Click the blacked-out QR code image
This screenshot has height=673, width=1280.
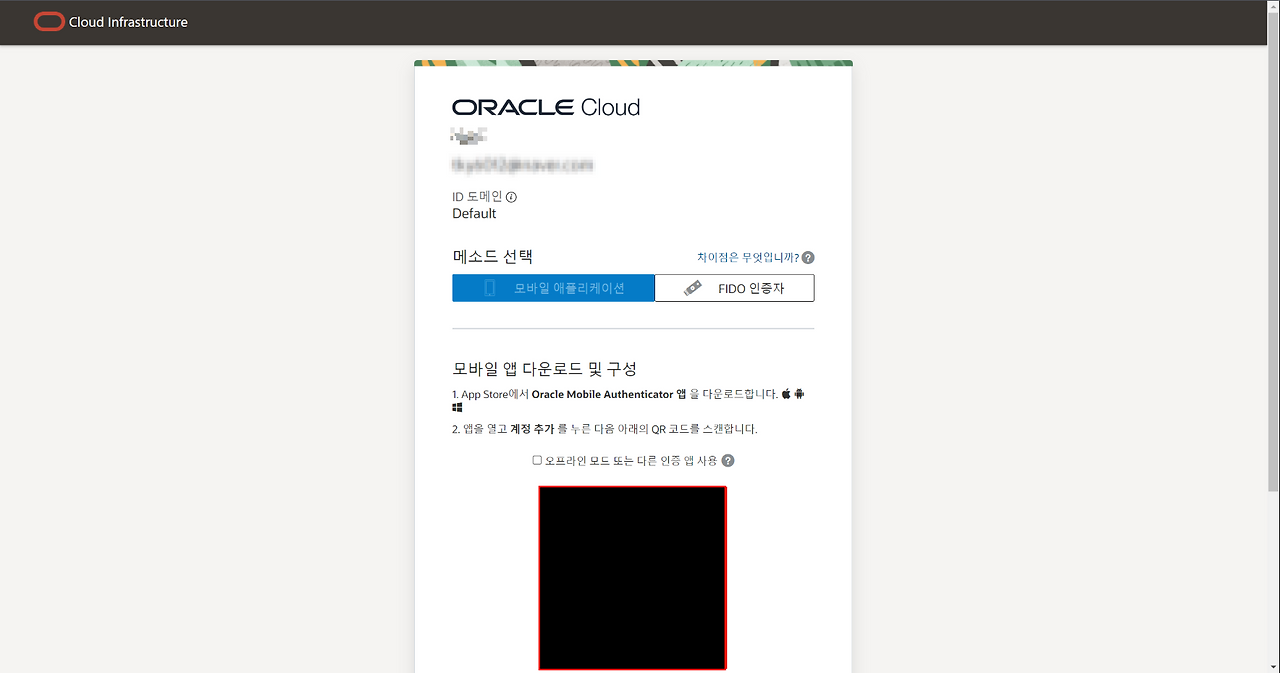[x=632, y=578]
